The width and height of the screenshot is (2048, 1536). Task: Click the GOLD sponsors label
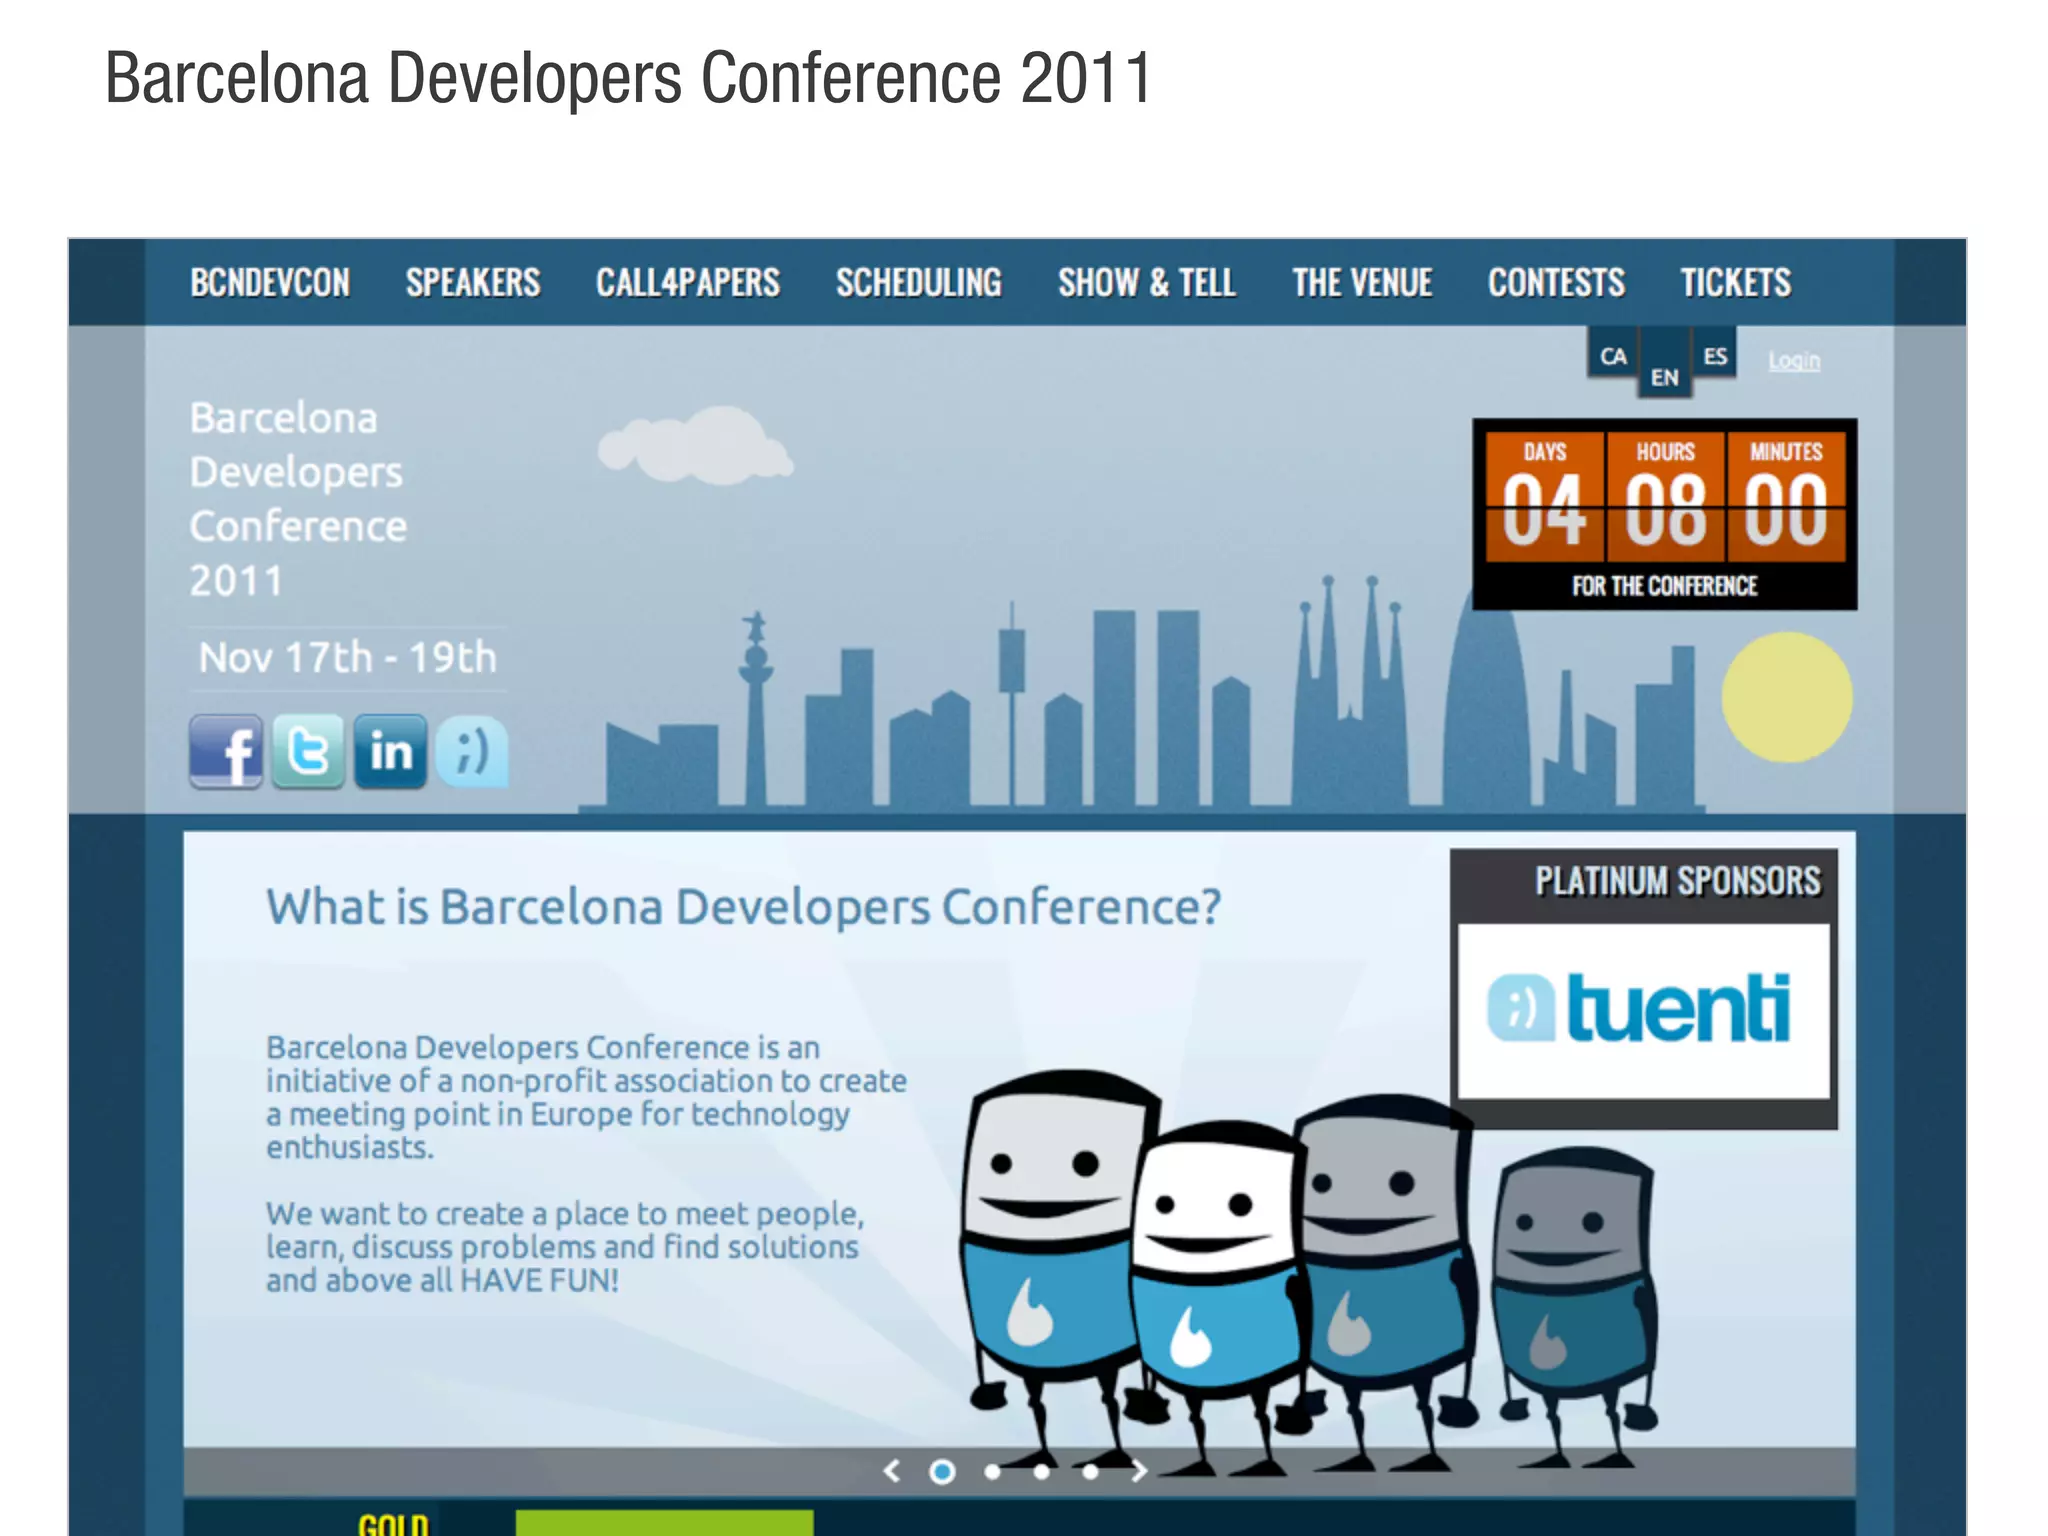pos(393,1524)
